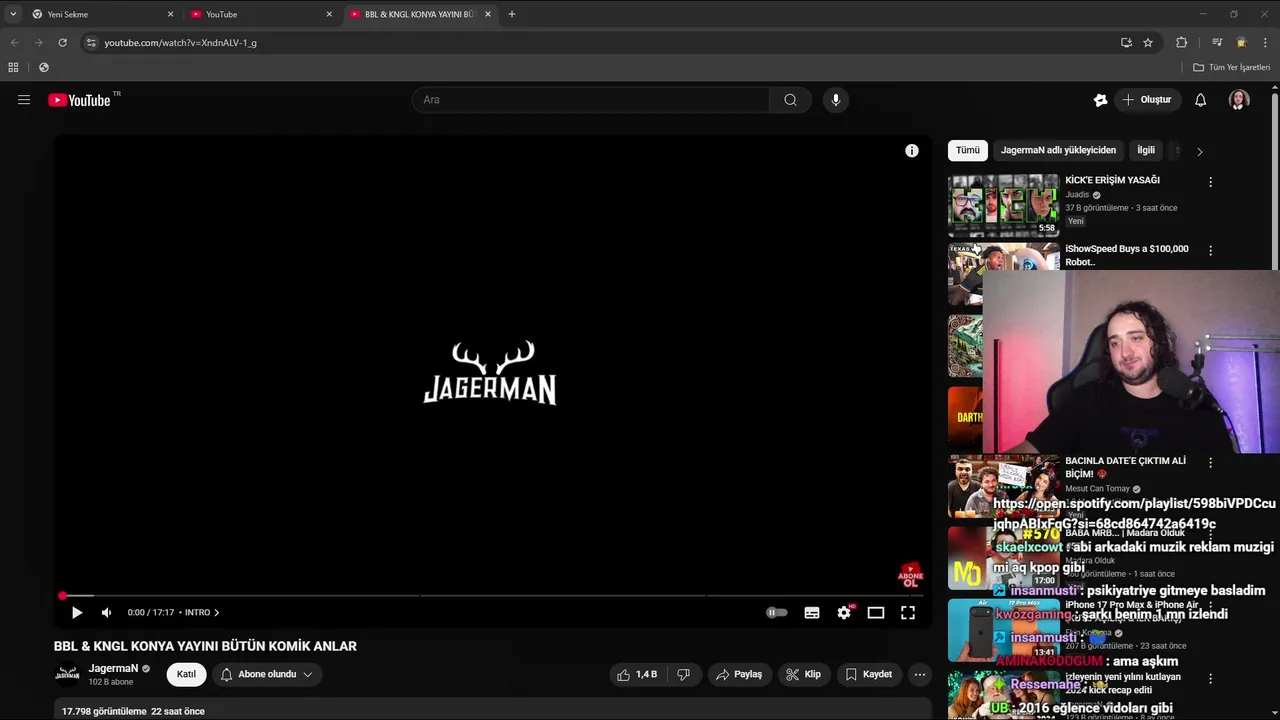Open the Juadis channel name
Image resolution: width=1280 pixels, height=720 pixels.
click(x=1077, y=195)
